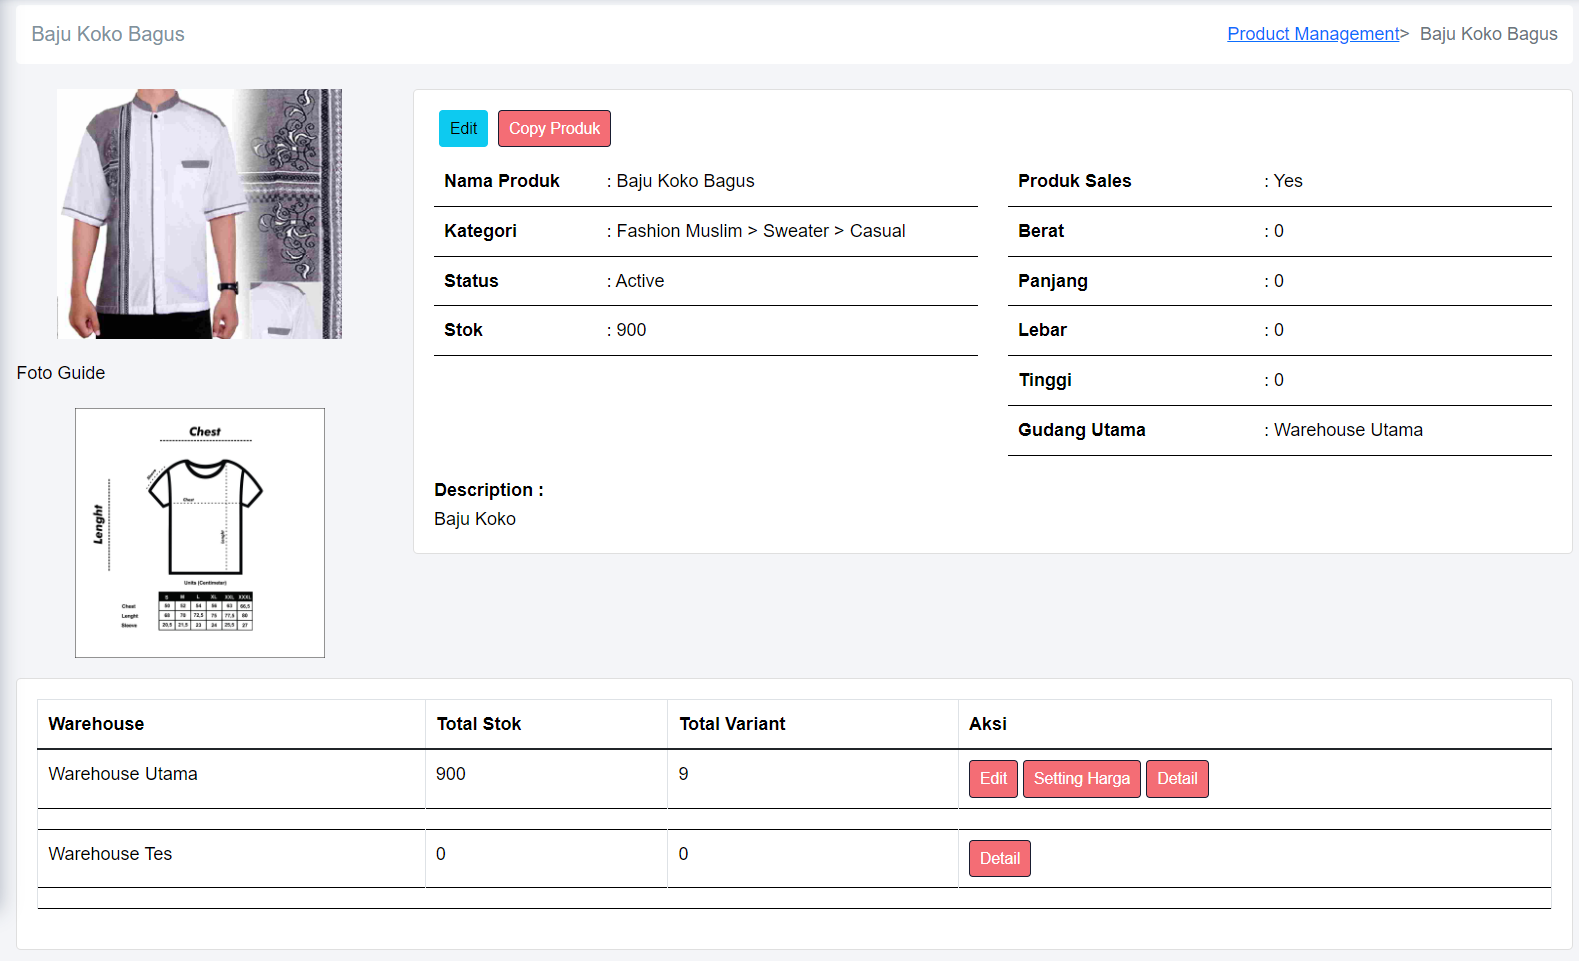Open Setting Harga for Warehouse Utama

tap(1081, 779)
